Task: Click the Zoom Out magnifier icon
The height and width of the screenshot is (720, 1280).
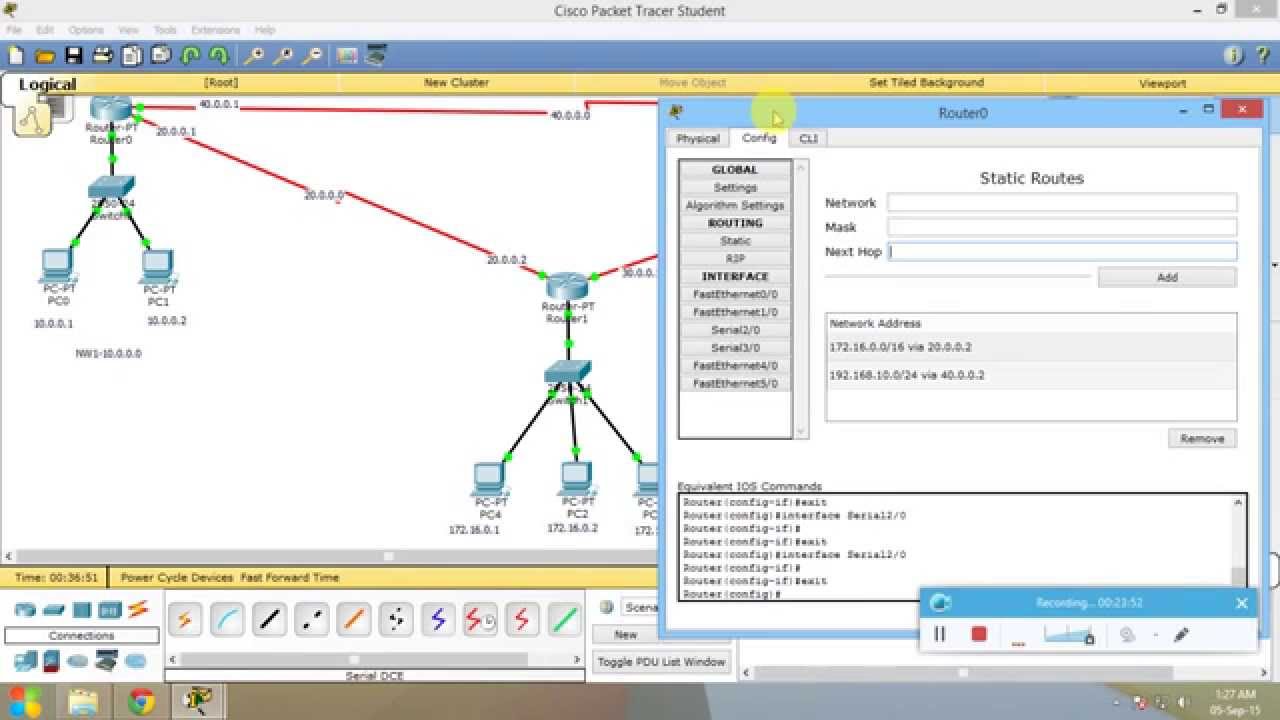Action: click(x=313, y=55)
